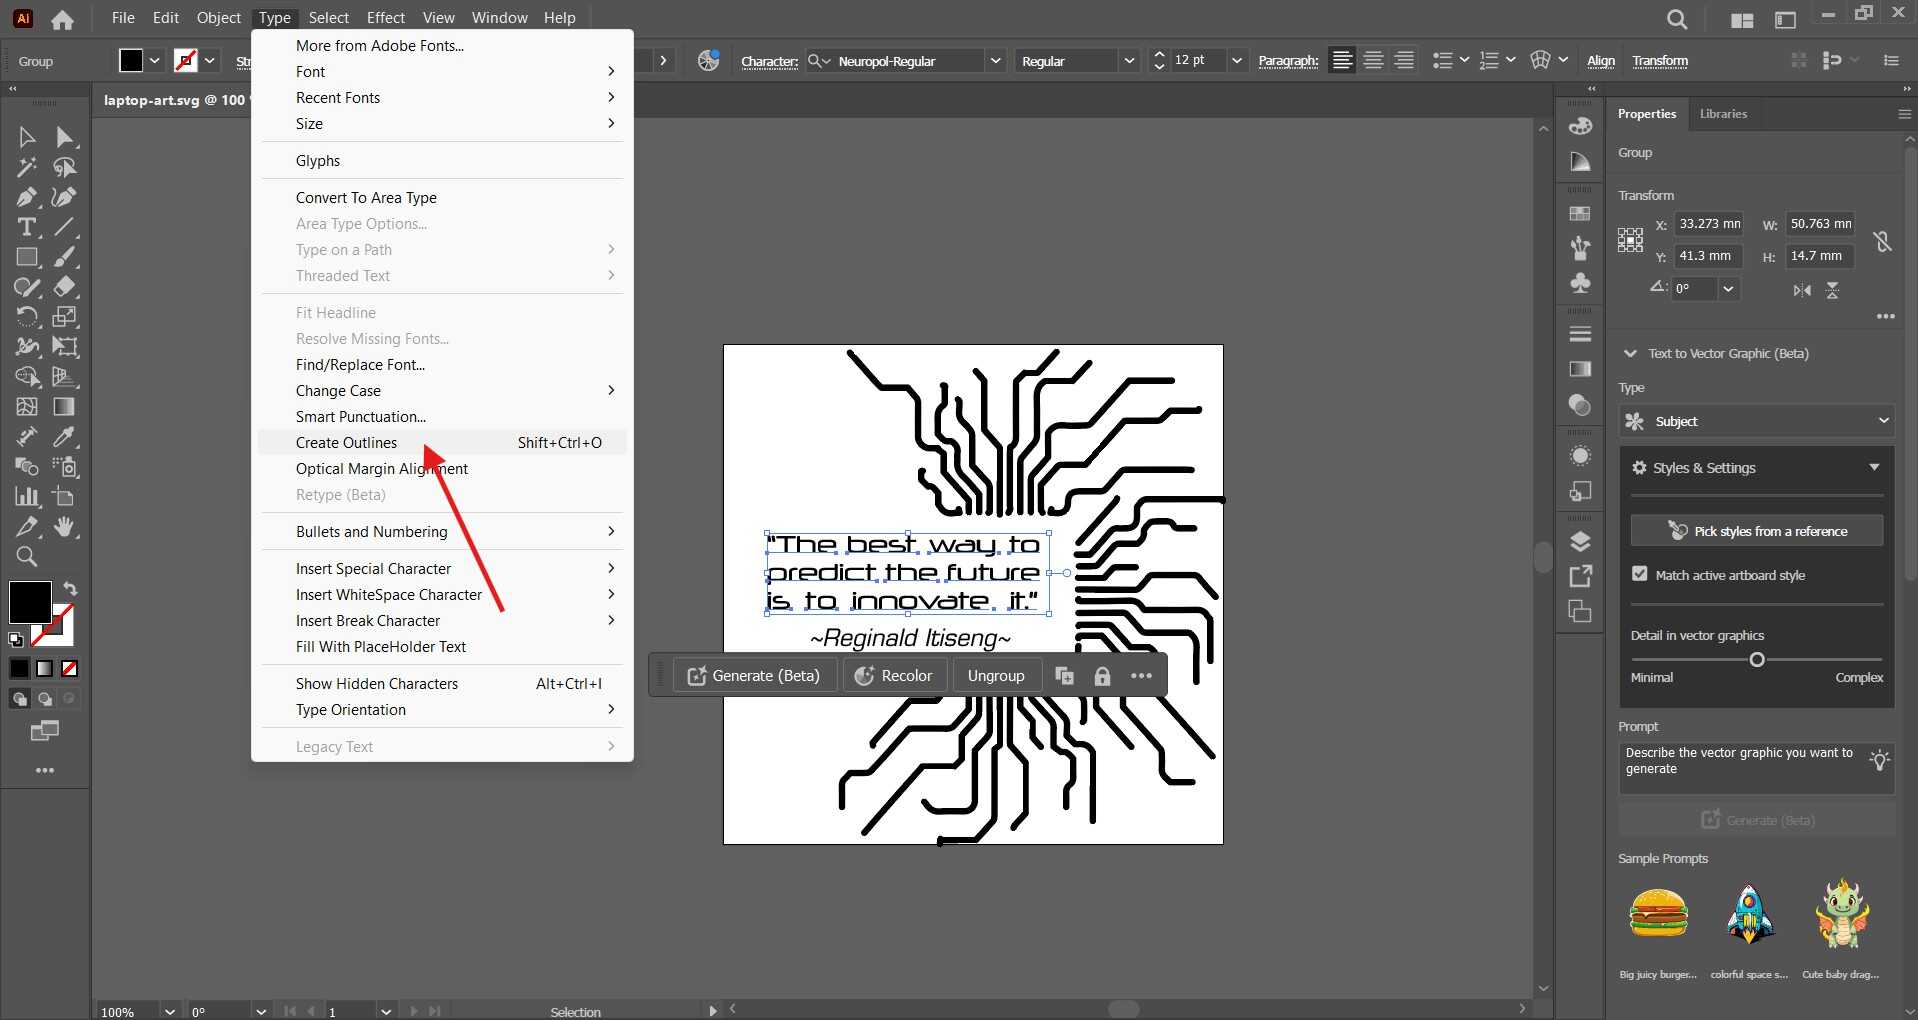Set paragraph alignment to right
1918x1020 pixels.
tap(1404, 60)
